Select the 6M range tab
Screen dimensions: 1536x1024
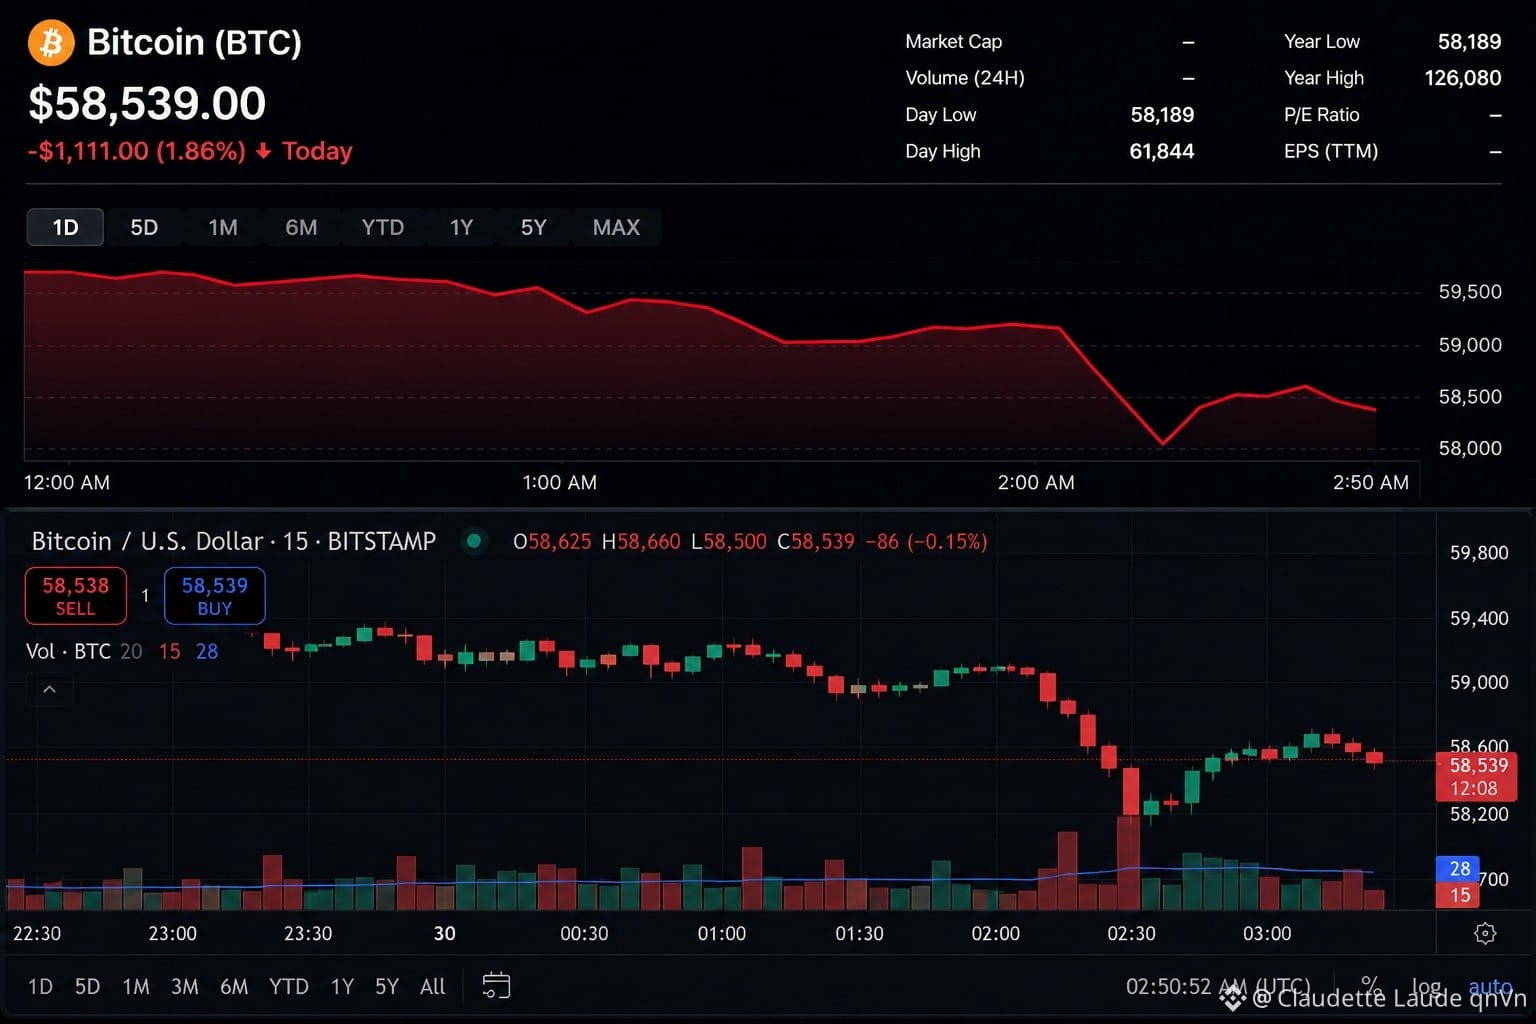[x=301, y=227]
